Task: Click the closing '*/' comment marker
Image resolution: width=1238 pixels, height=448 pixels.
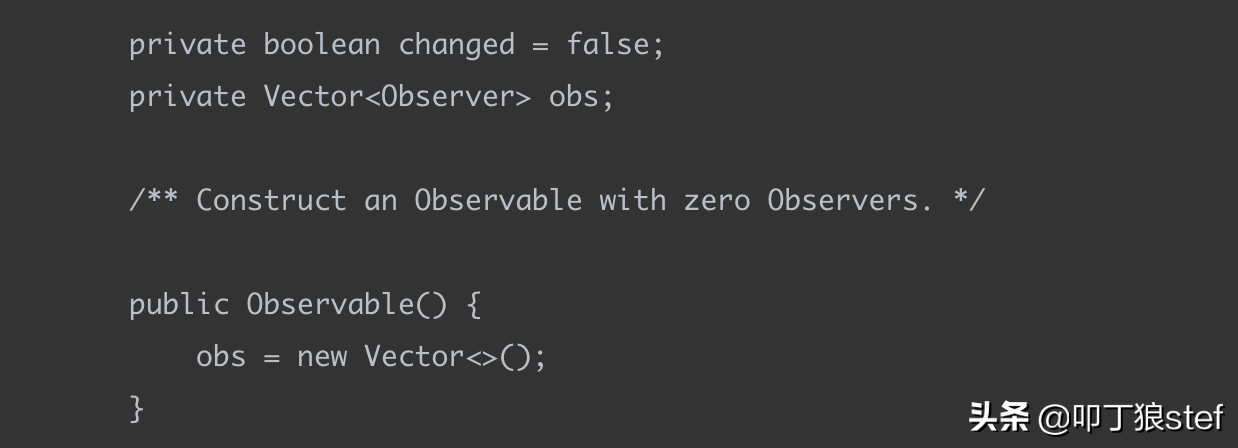Action: point(968,200)
